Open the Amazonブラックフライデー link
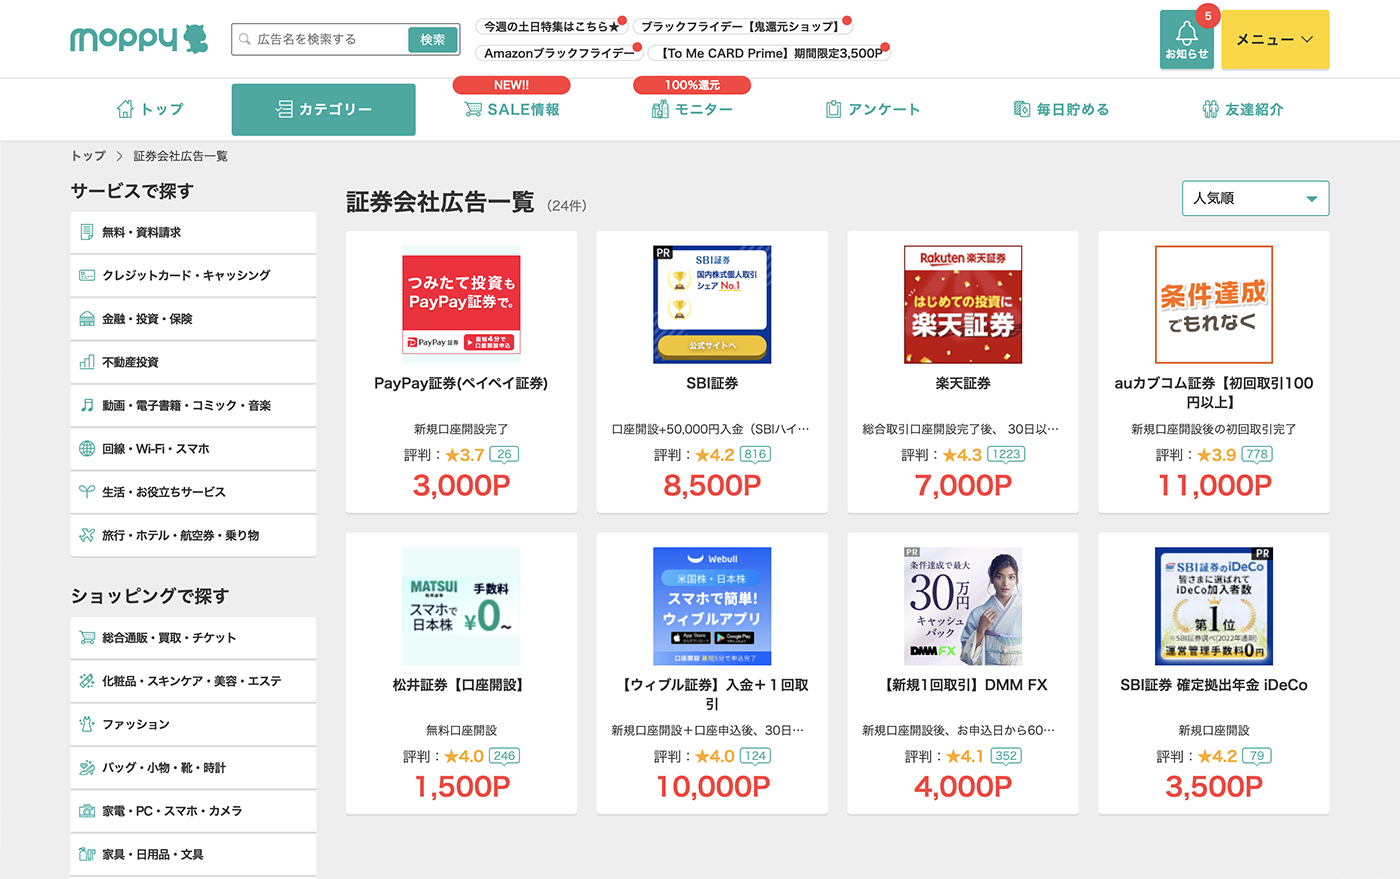The image size is (1400, 879). [x=558, y=53]
